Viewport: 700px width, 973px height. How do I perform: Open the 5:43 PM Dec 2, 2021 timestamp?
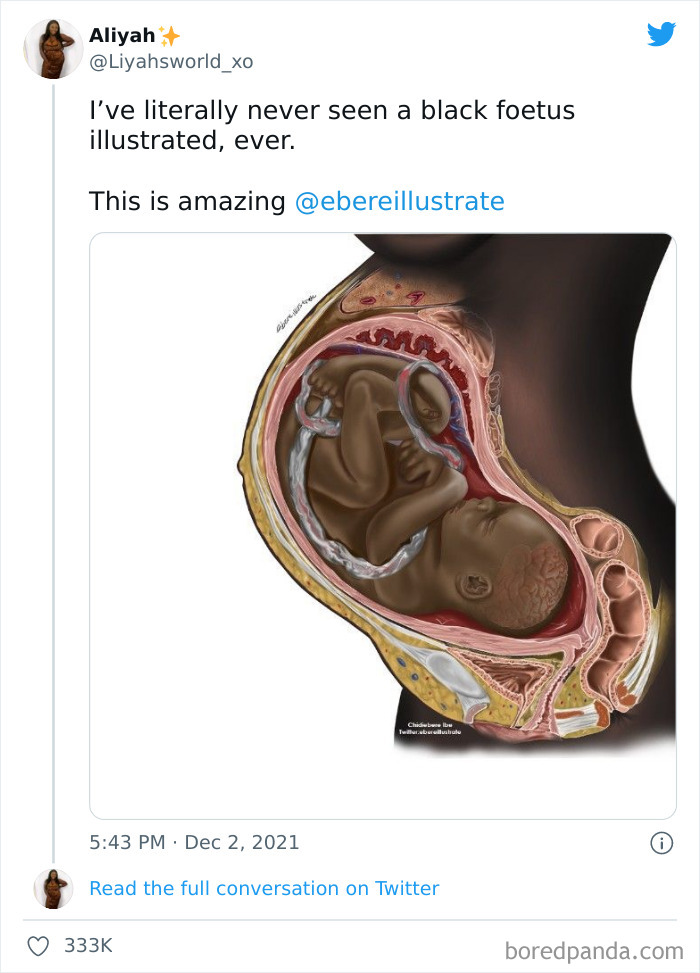194,842
